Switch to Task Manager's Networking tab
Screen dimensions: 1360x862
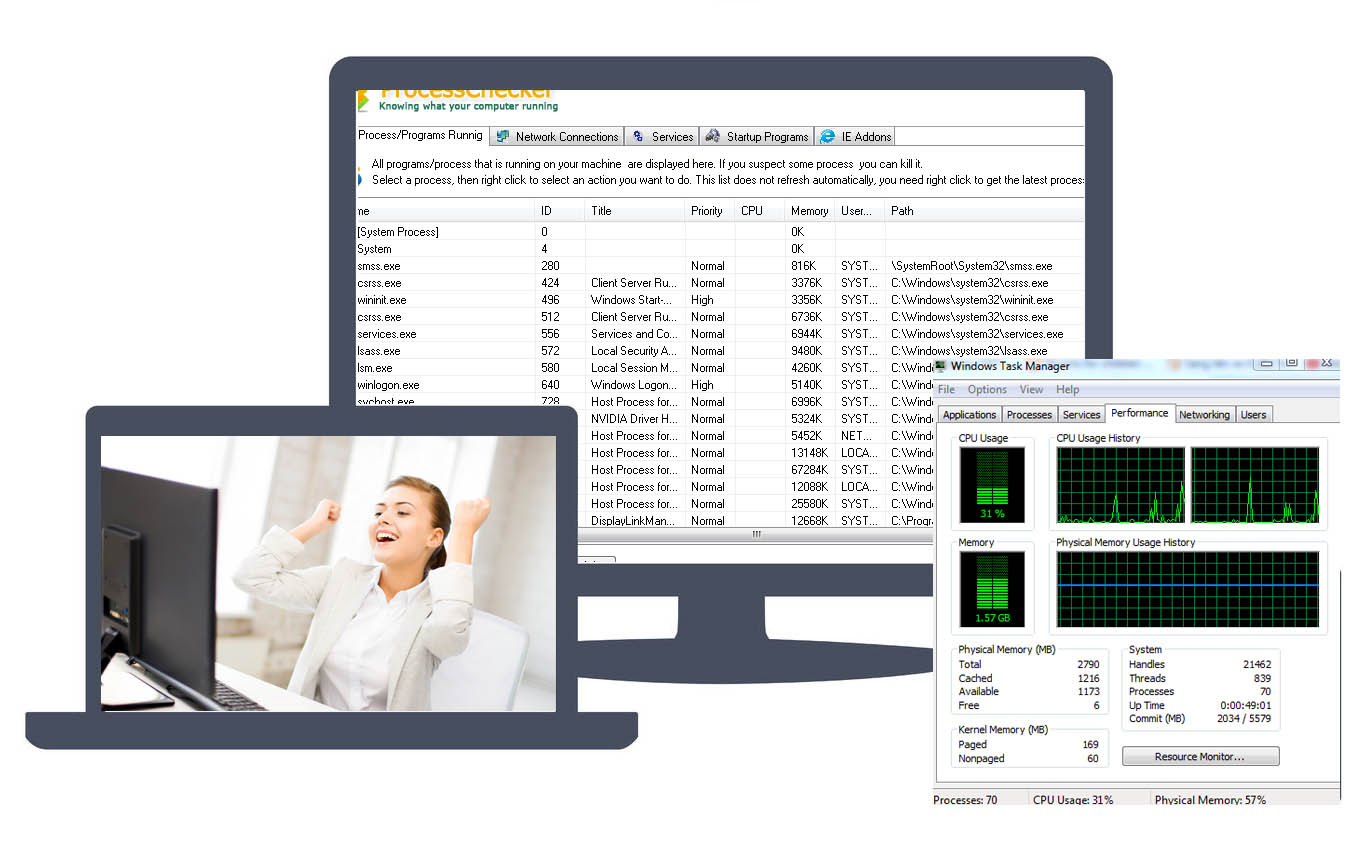(x=1204, y=415)
